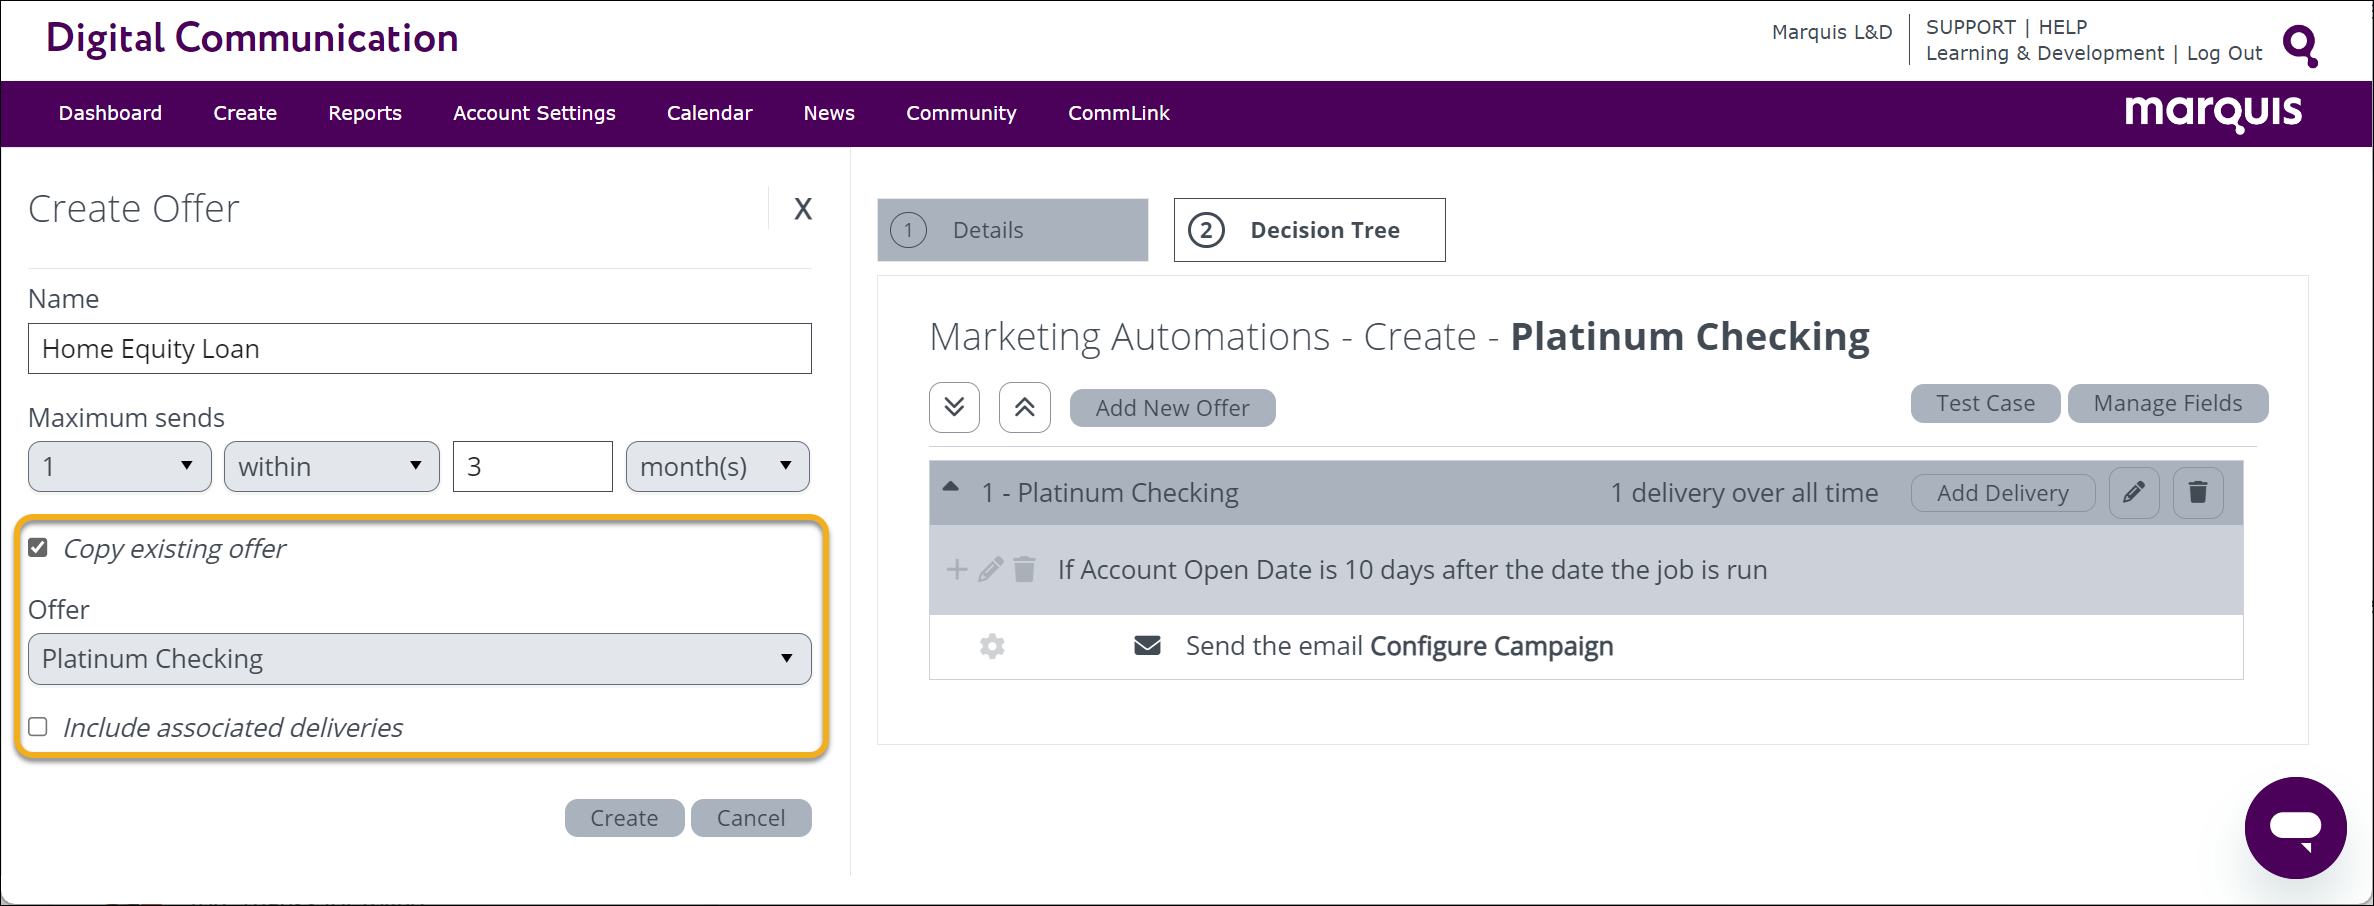
Task: Open the 'within' dropdown
Action: pos(332,467)
